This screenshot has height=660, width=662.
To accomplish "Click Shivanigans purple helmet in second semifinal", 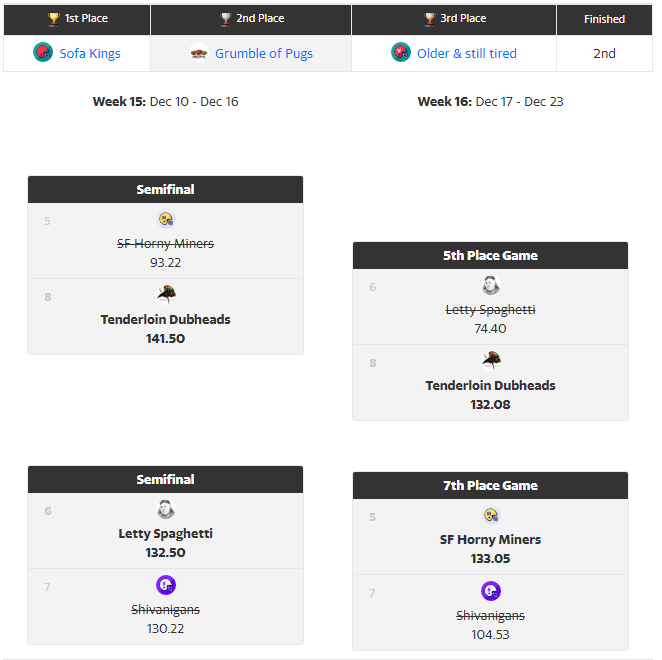I will click(166, 585).
